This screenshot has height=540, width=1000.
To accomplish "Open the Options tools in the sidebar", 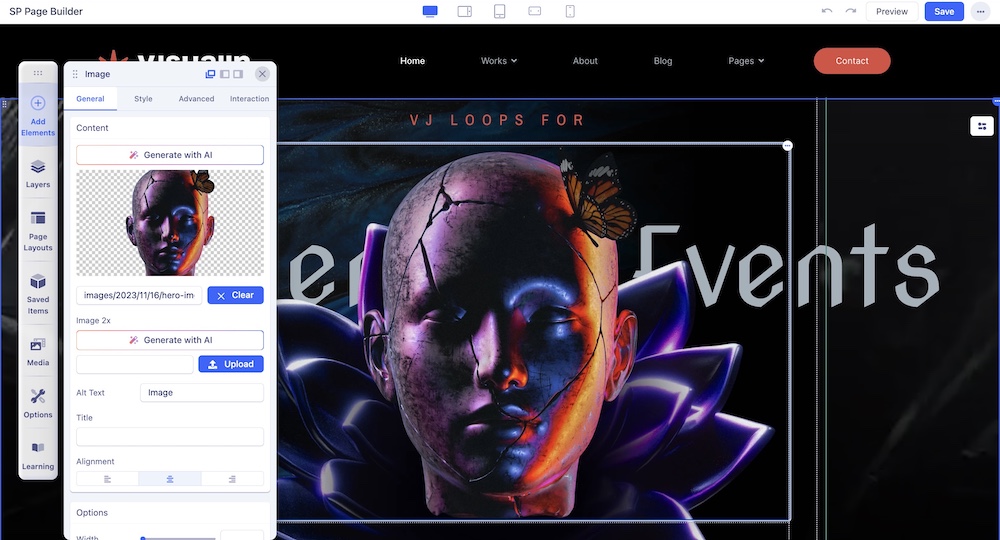I will click(x=38, y=403).
